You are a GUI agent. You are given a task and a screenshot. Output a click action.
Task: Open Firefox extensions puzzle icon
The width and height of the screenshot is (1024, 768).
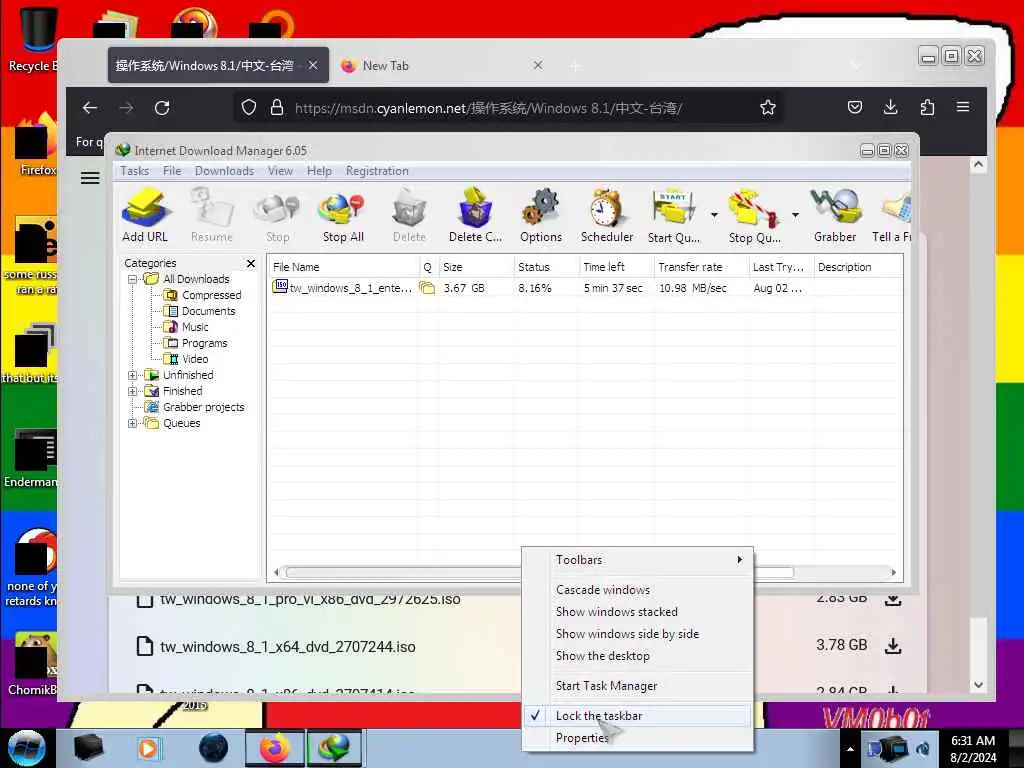point(927,107)
